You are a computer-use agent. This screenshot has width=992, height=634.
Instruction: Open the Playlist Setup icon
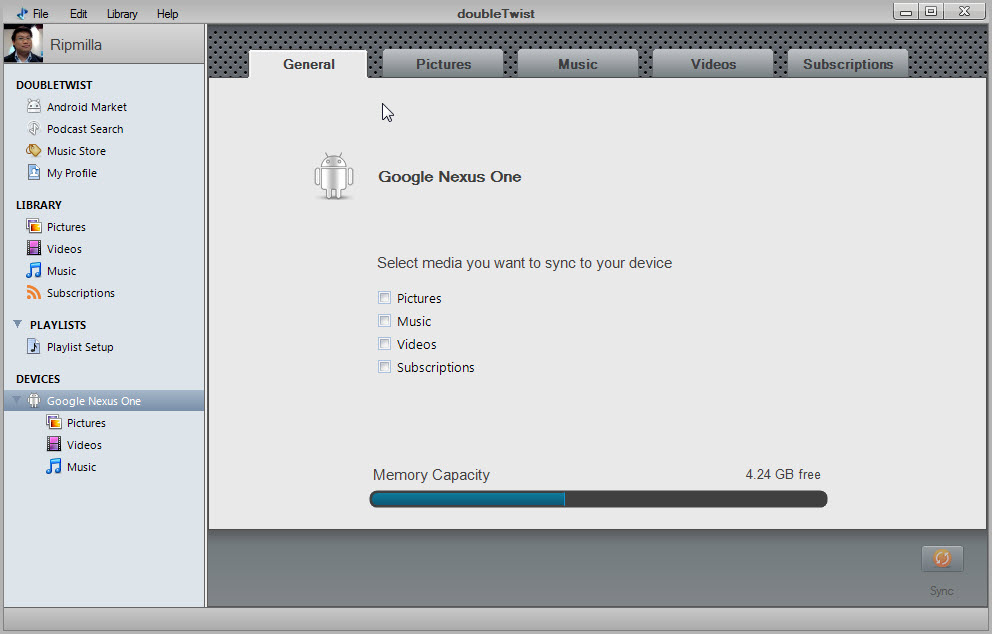point(34,347)
